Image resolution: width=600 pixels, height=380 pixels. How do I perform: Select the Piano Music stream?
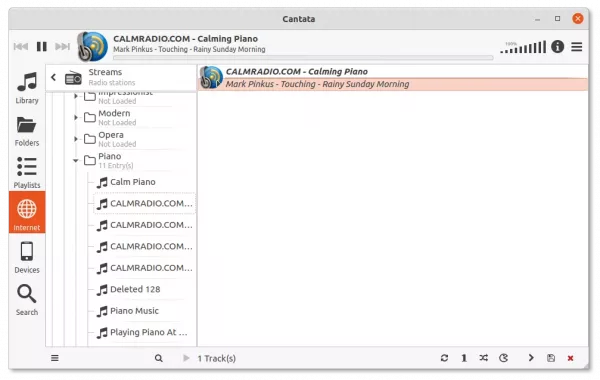pyautogui.click(x=144, y=311)
